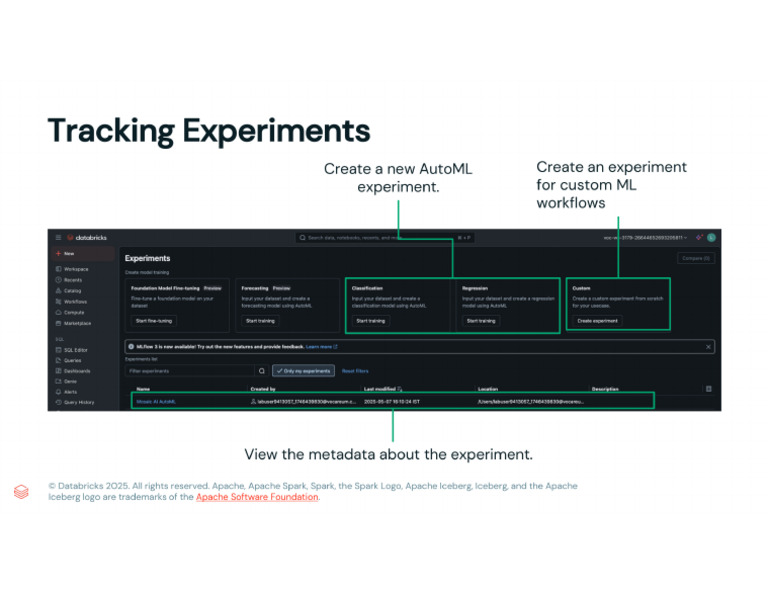
Task: Toggle the Only my experiments filter
Action: (304, 371)
